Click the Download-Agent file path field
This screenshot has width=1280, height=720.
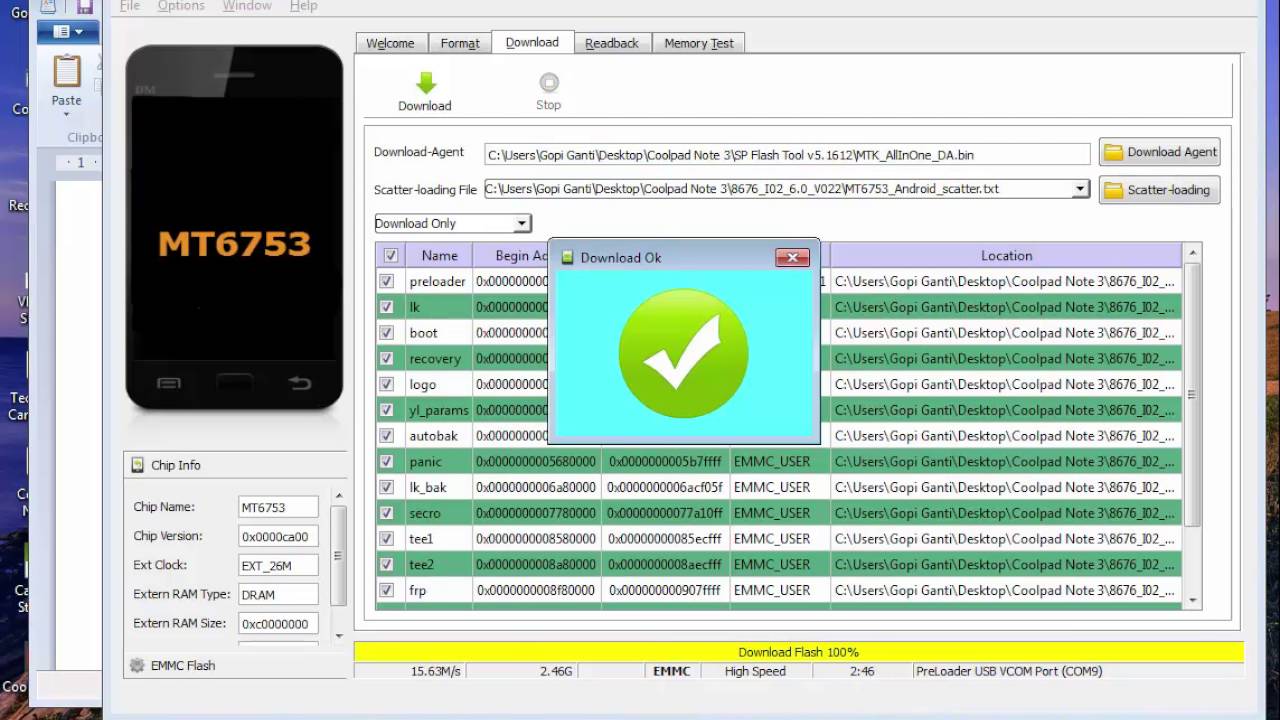[x=786, y=155]
